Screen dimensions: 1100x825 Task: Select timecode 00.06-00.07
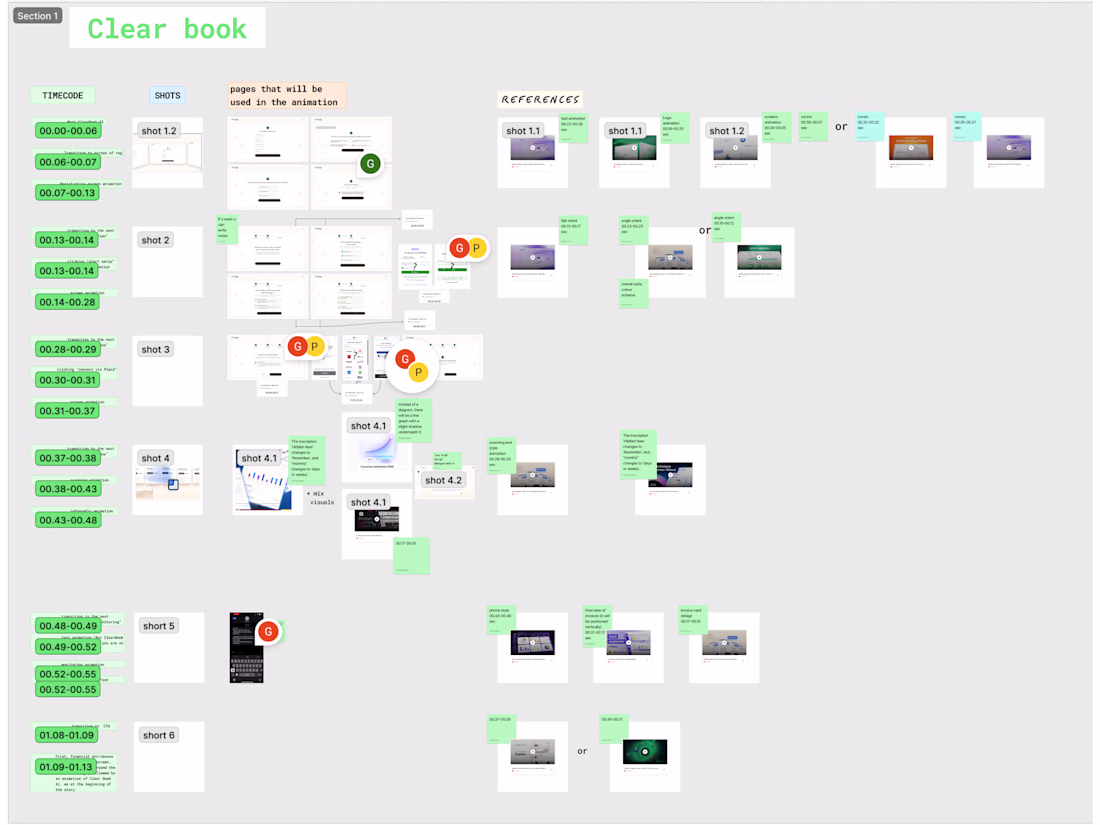pos(68,162)
